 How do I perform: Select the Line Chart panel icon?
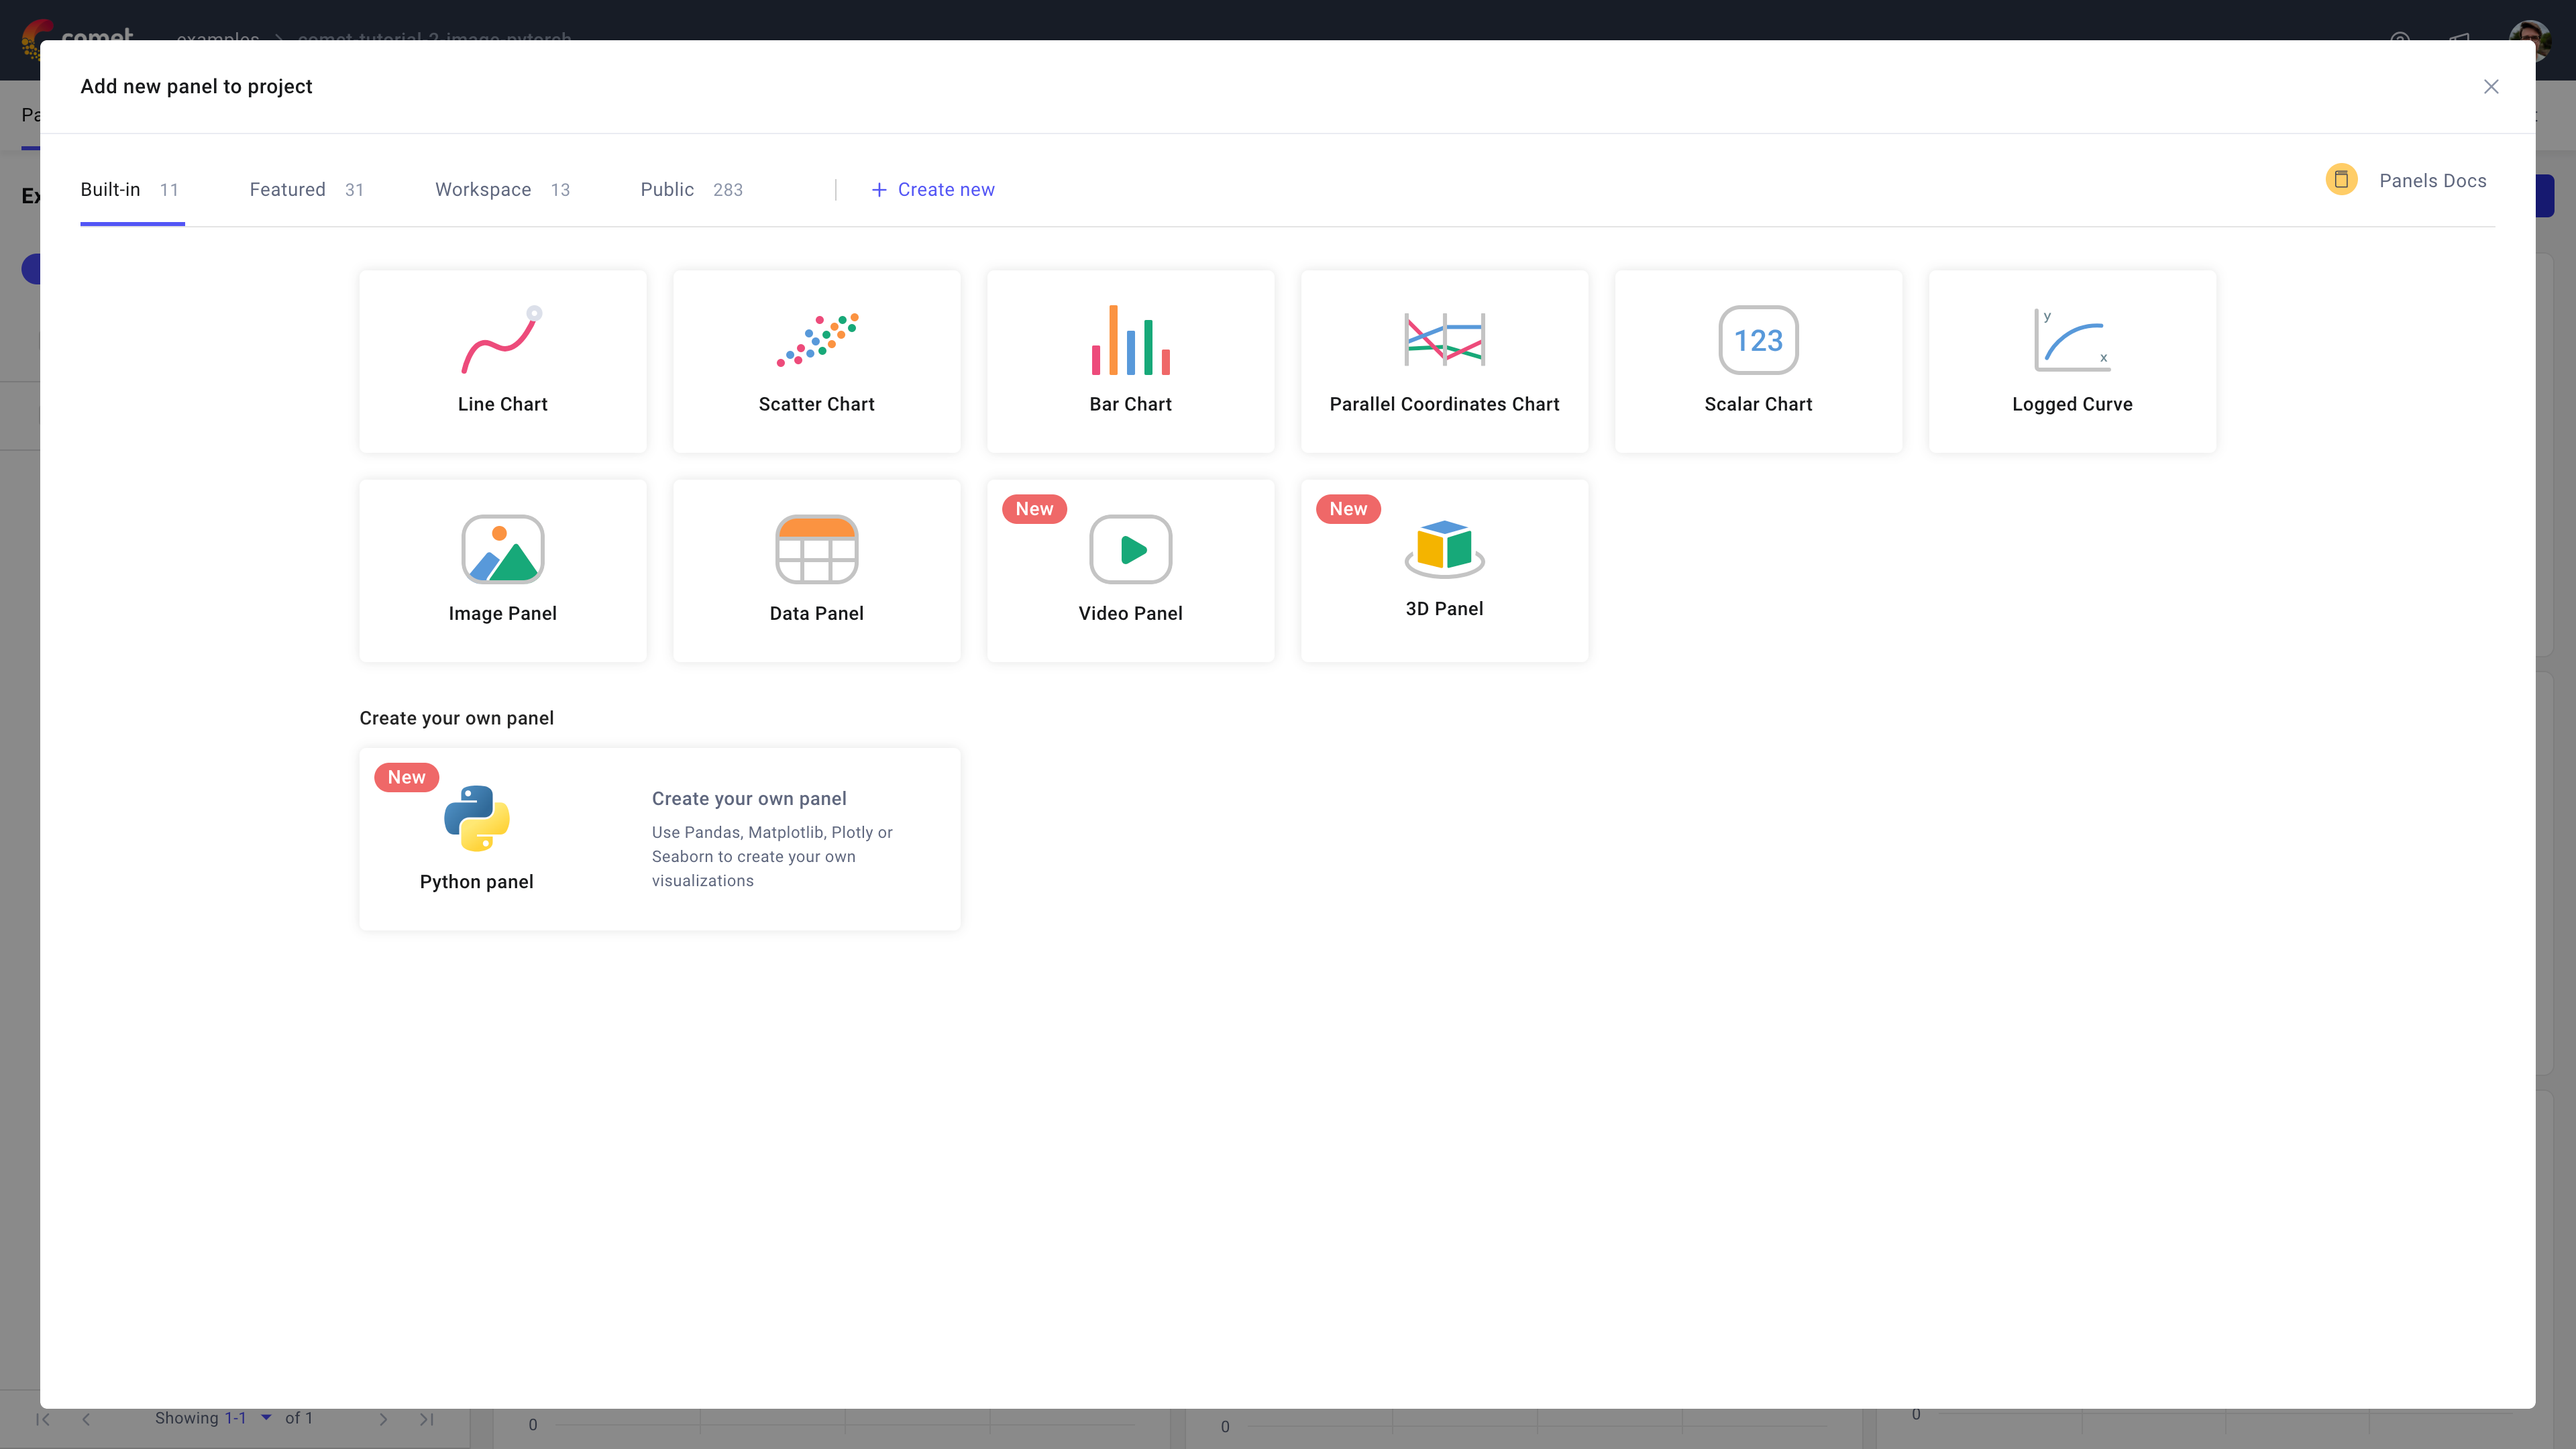pyautogui.click(x=502, y=341)
